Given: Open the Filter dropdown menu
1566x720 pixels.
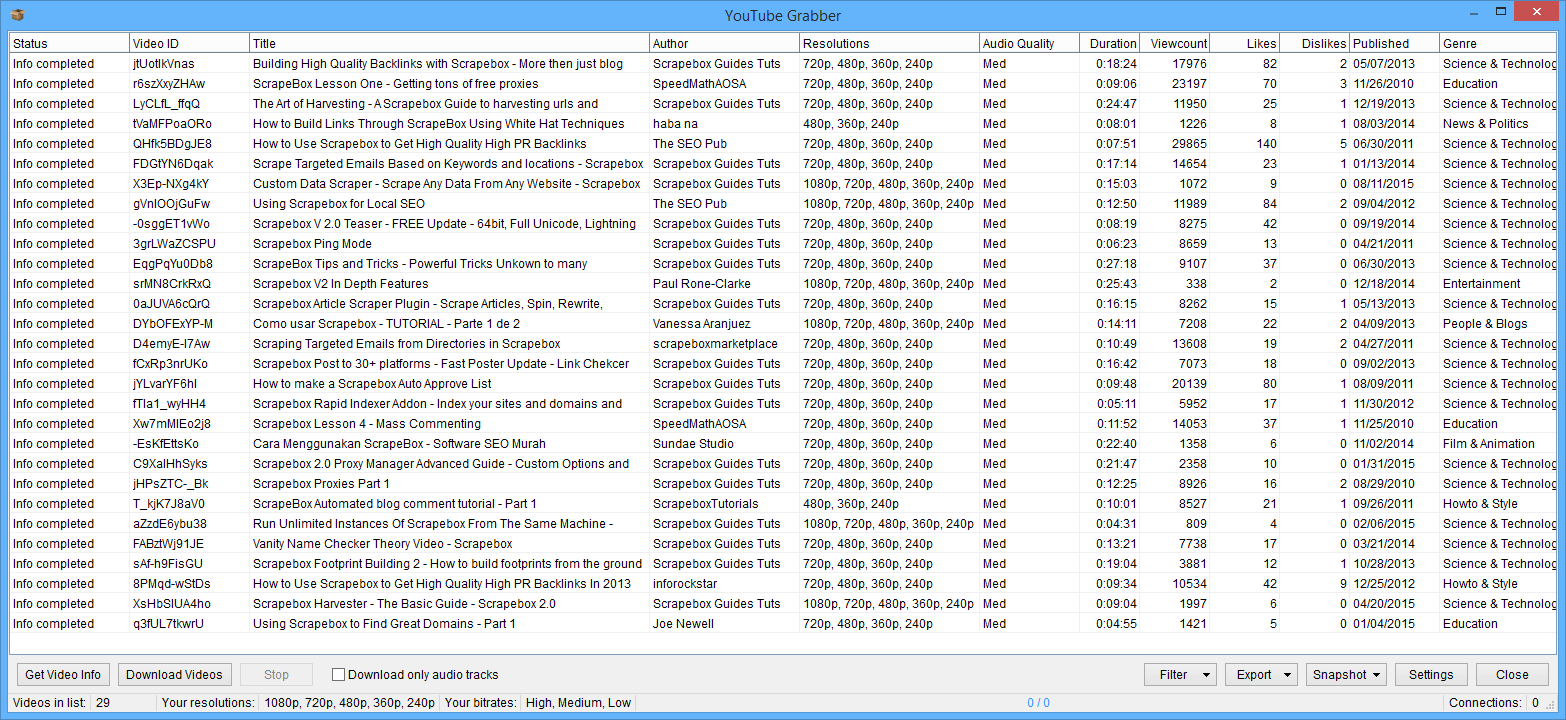Looking at the screenshot, I should point(1180,674).
